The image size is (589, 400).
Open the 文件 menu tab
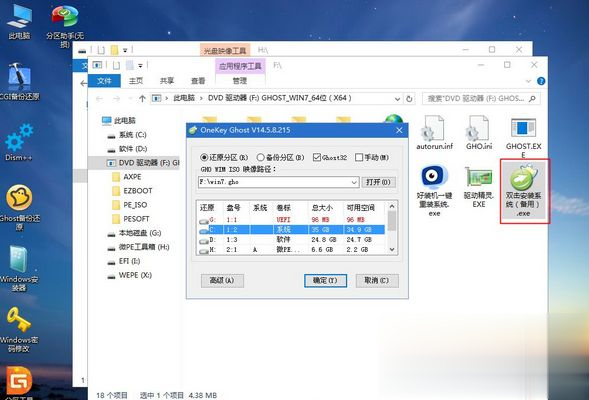104,81
